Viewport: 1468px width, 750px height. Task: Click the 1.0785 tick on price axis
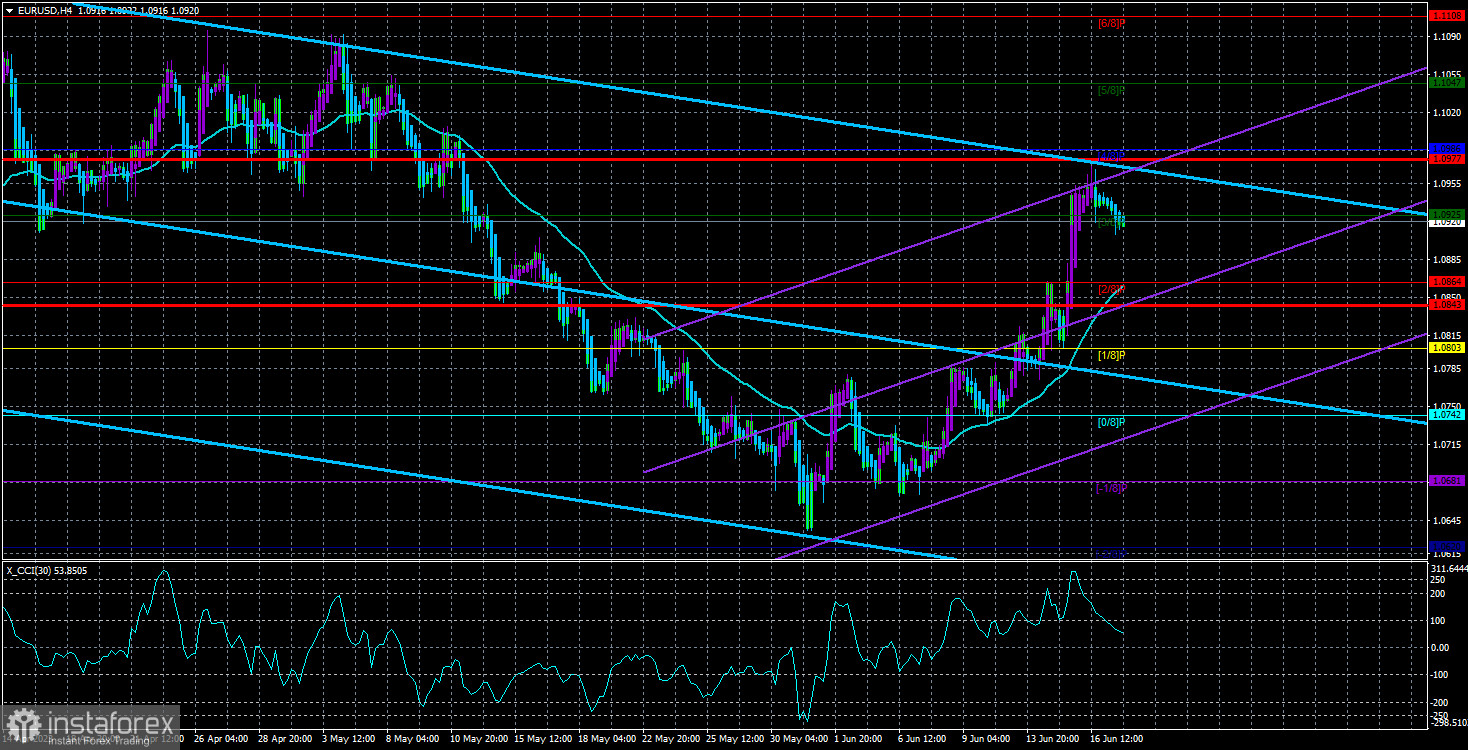tap(1448, 369)
